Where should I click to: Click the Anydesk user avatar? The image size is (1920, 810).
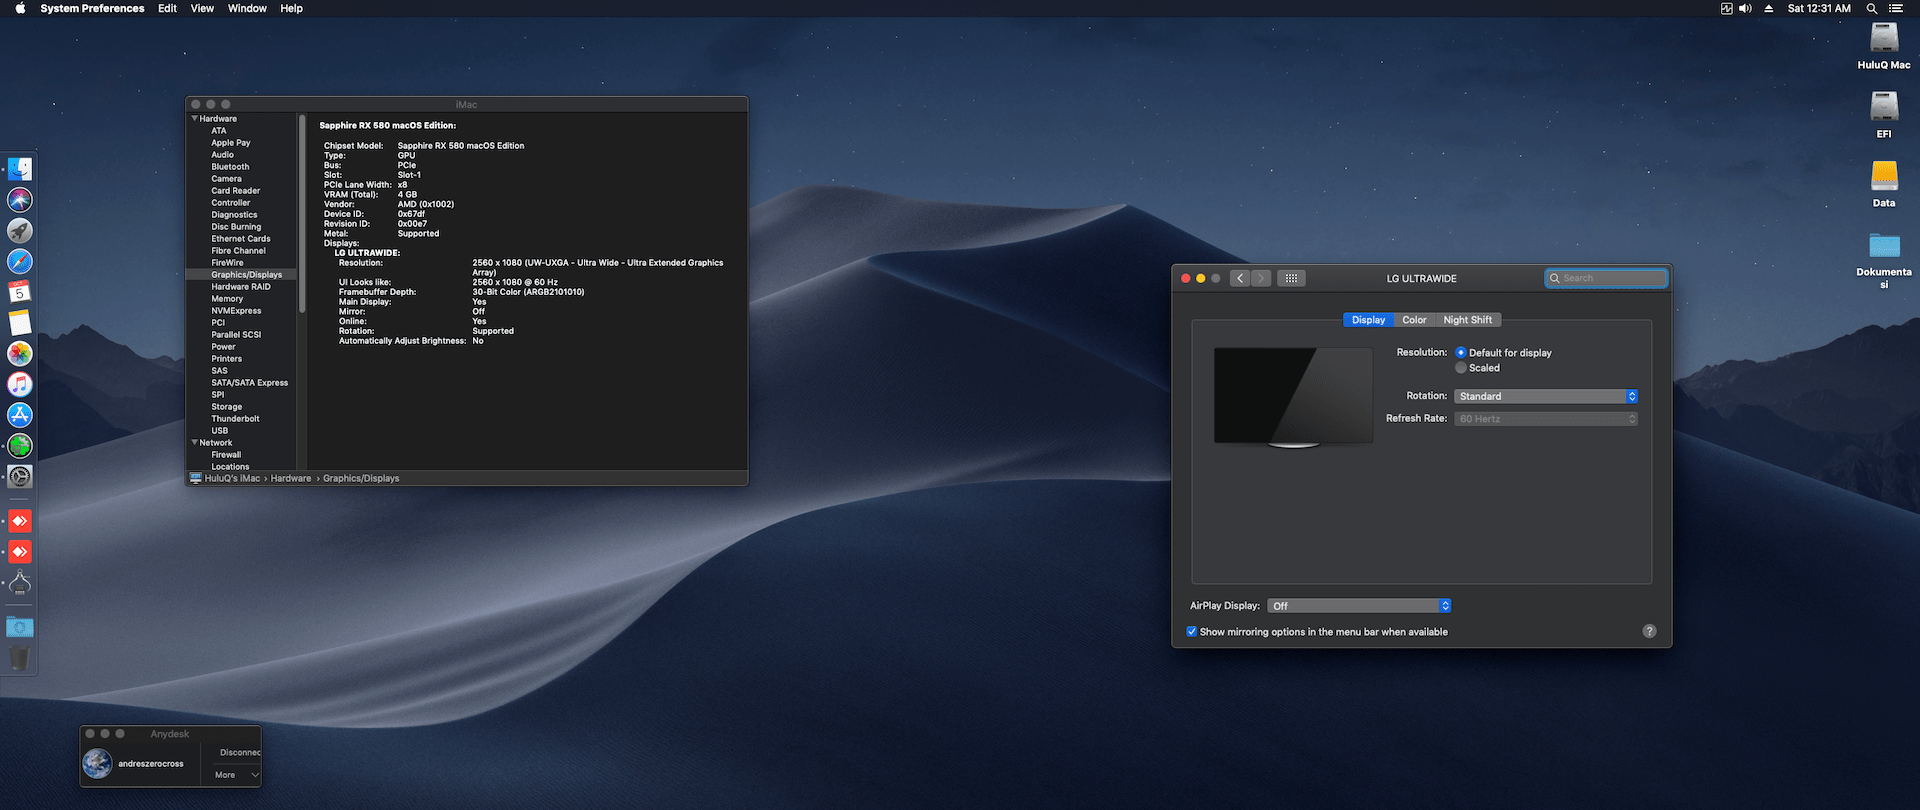pos(97,763)
